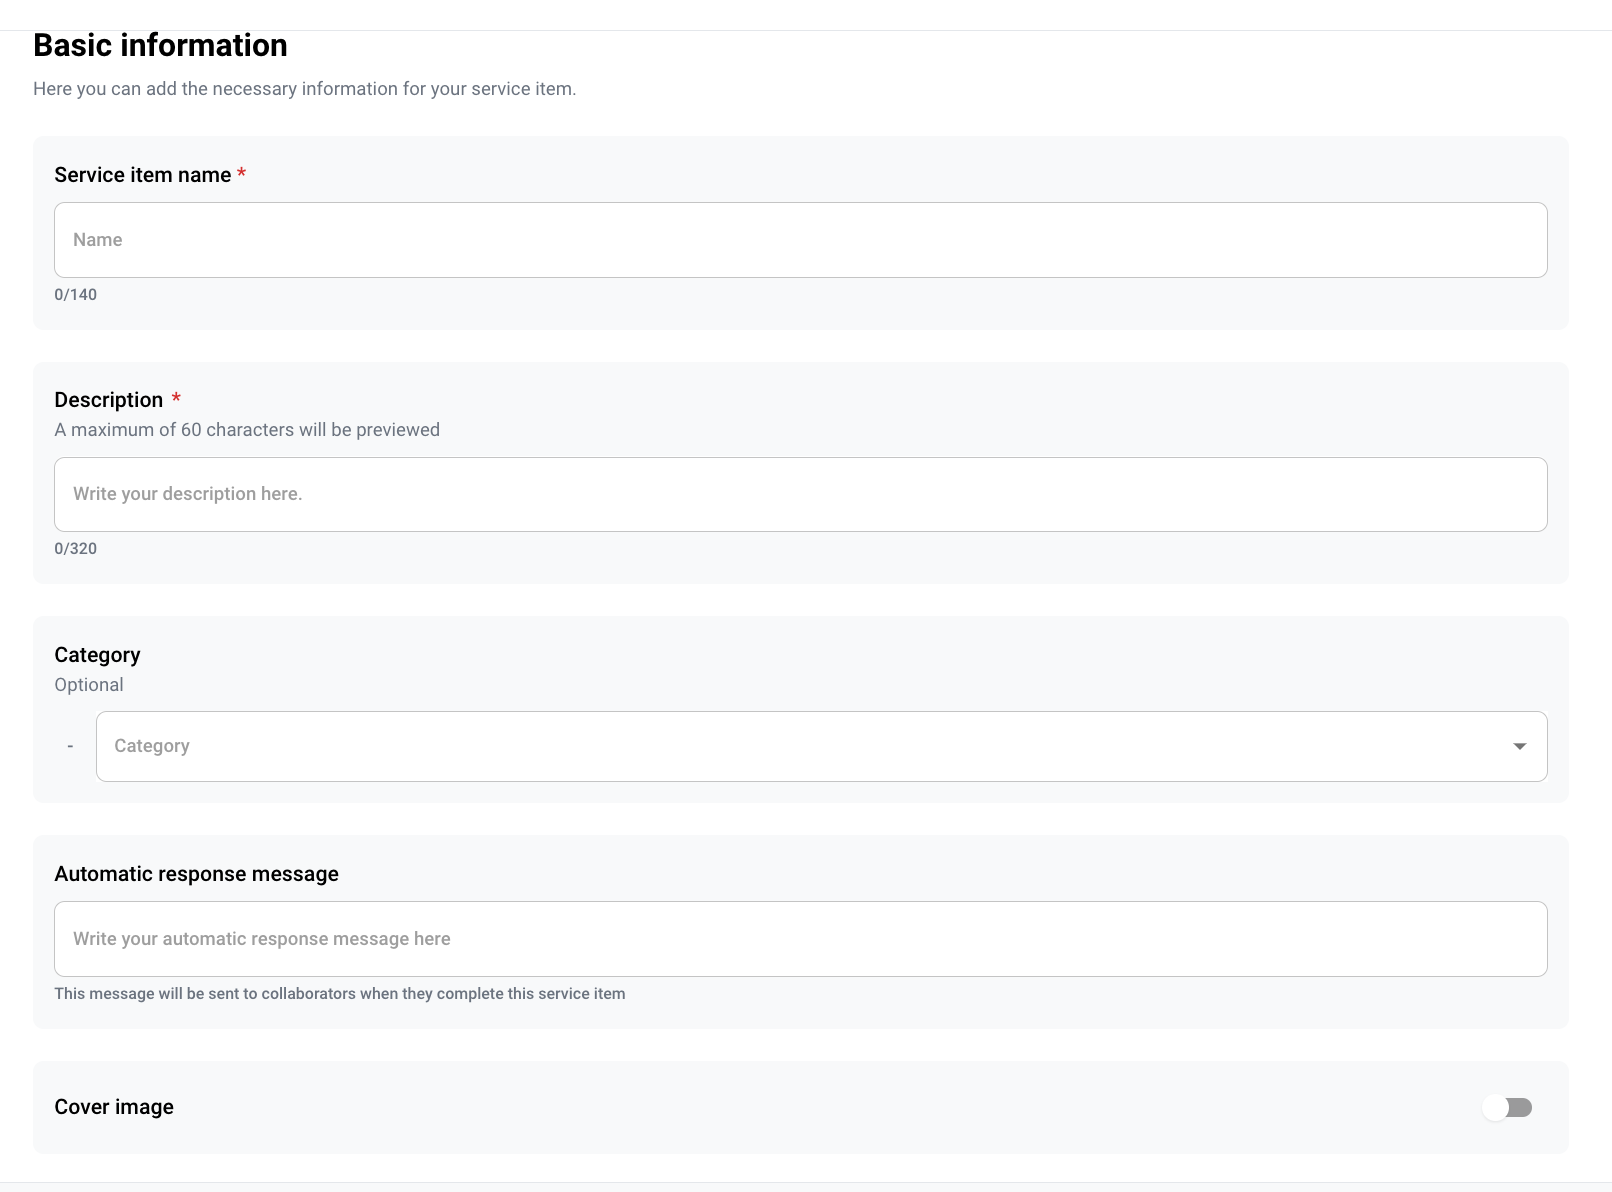
Task: Toggle the Cover image switch
Action: pyautogui.click(x=1508, y=1107)
